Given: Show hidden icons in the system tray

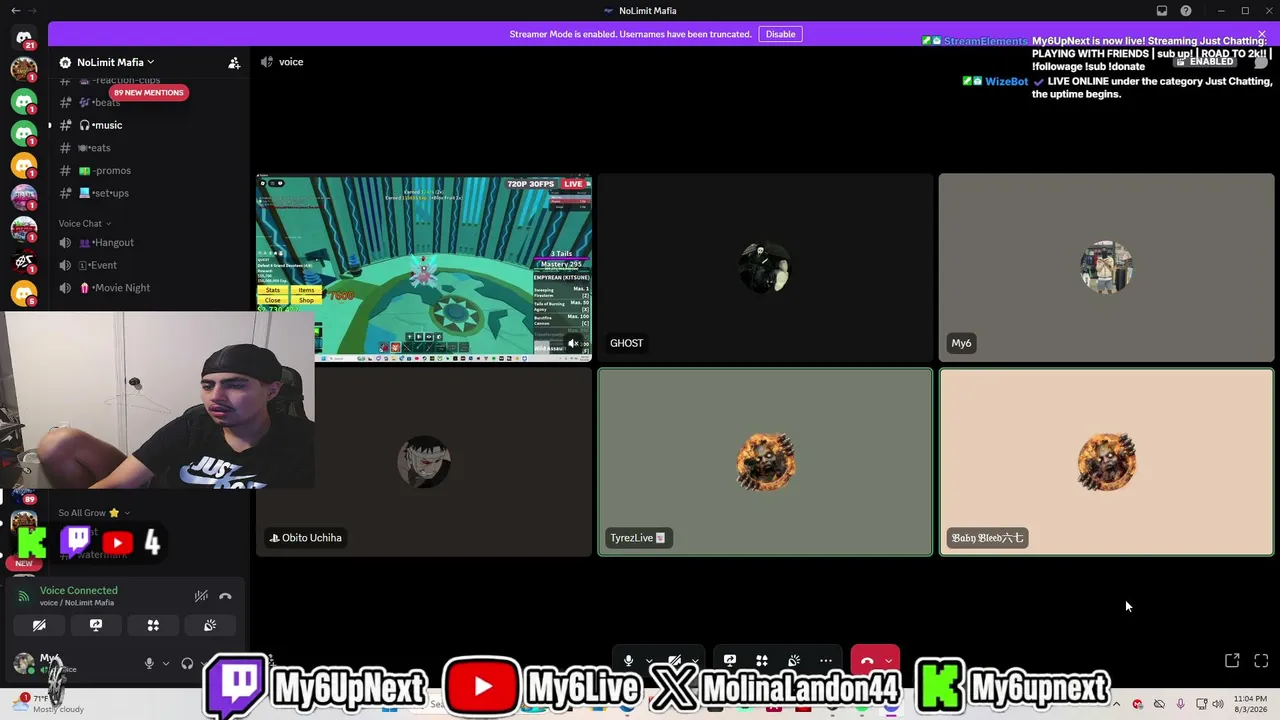Looking at the screenshot, I should [1116, 704].
